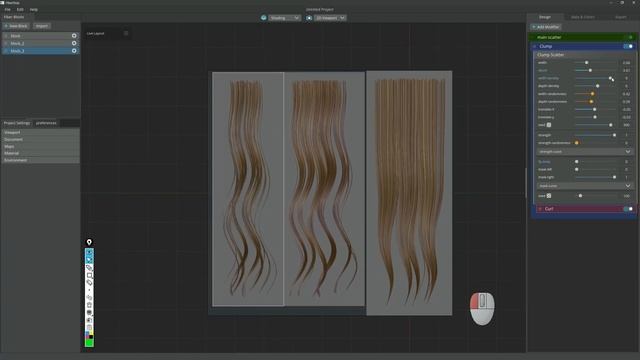Screen dimensions: 640x360
Task: Open the Help menu
Action: click(34, 9)
